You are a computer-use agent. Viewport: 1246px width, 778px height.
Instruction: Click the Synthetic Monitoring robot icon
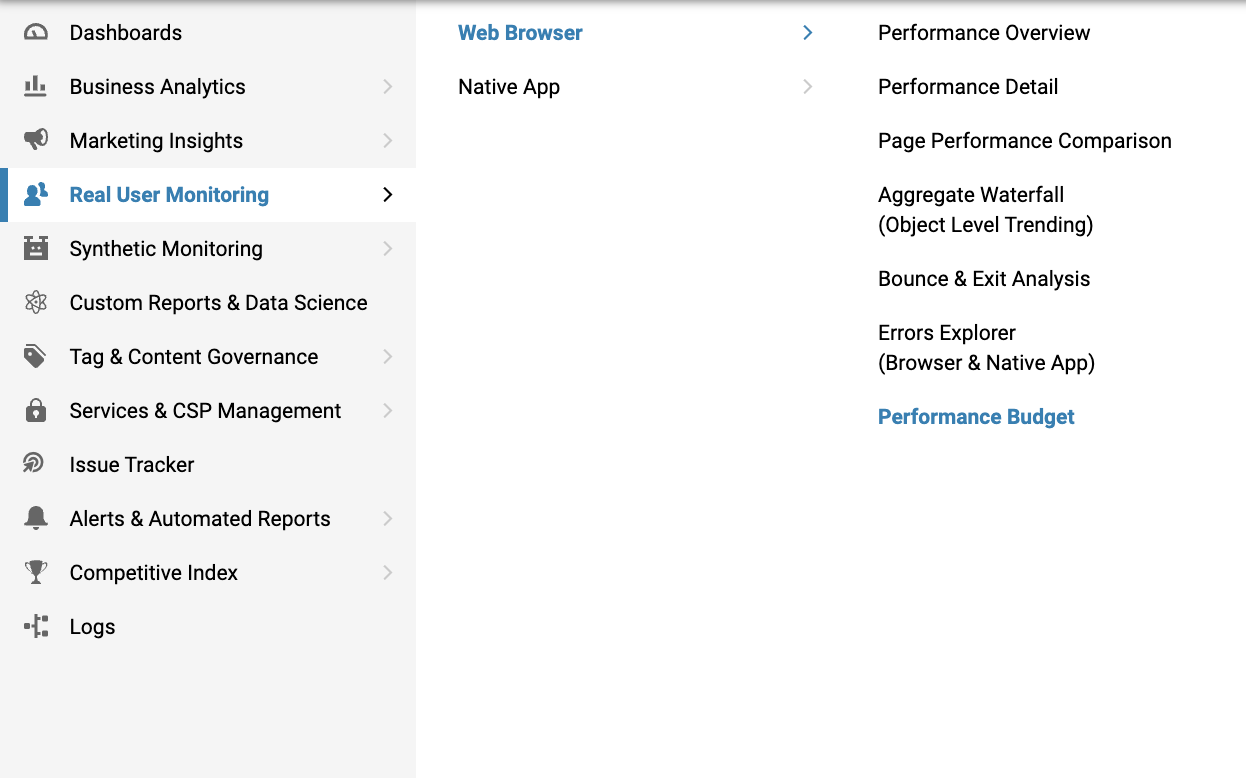(x=36, y=249)
